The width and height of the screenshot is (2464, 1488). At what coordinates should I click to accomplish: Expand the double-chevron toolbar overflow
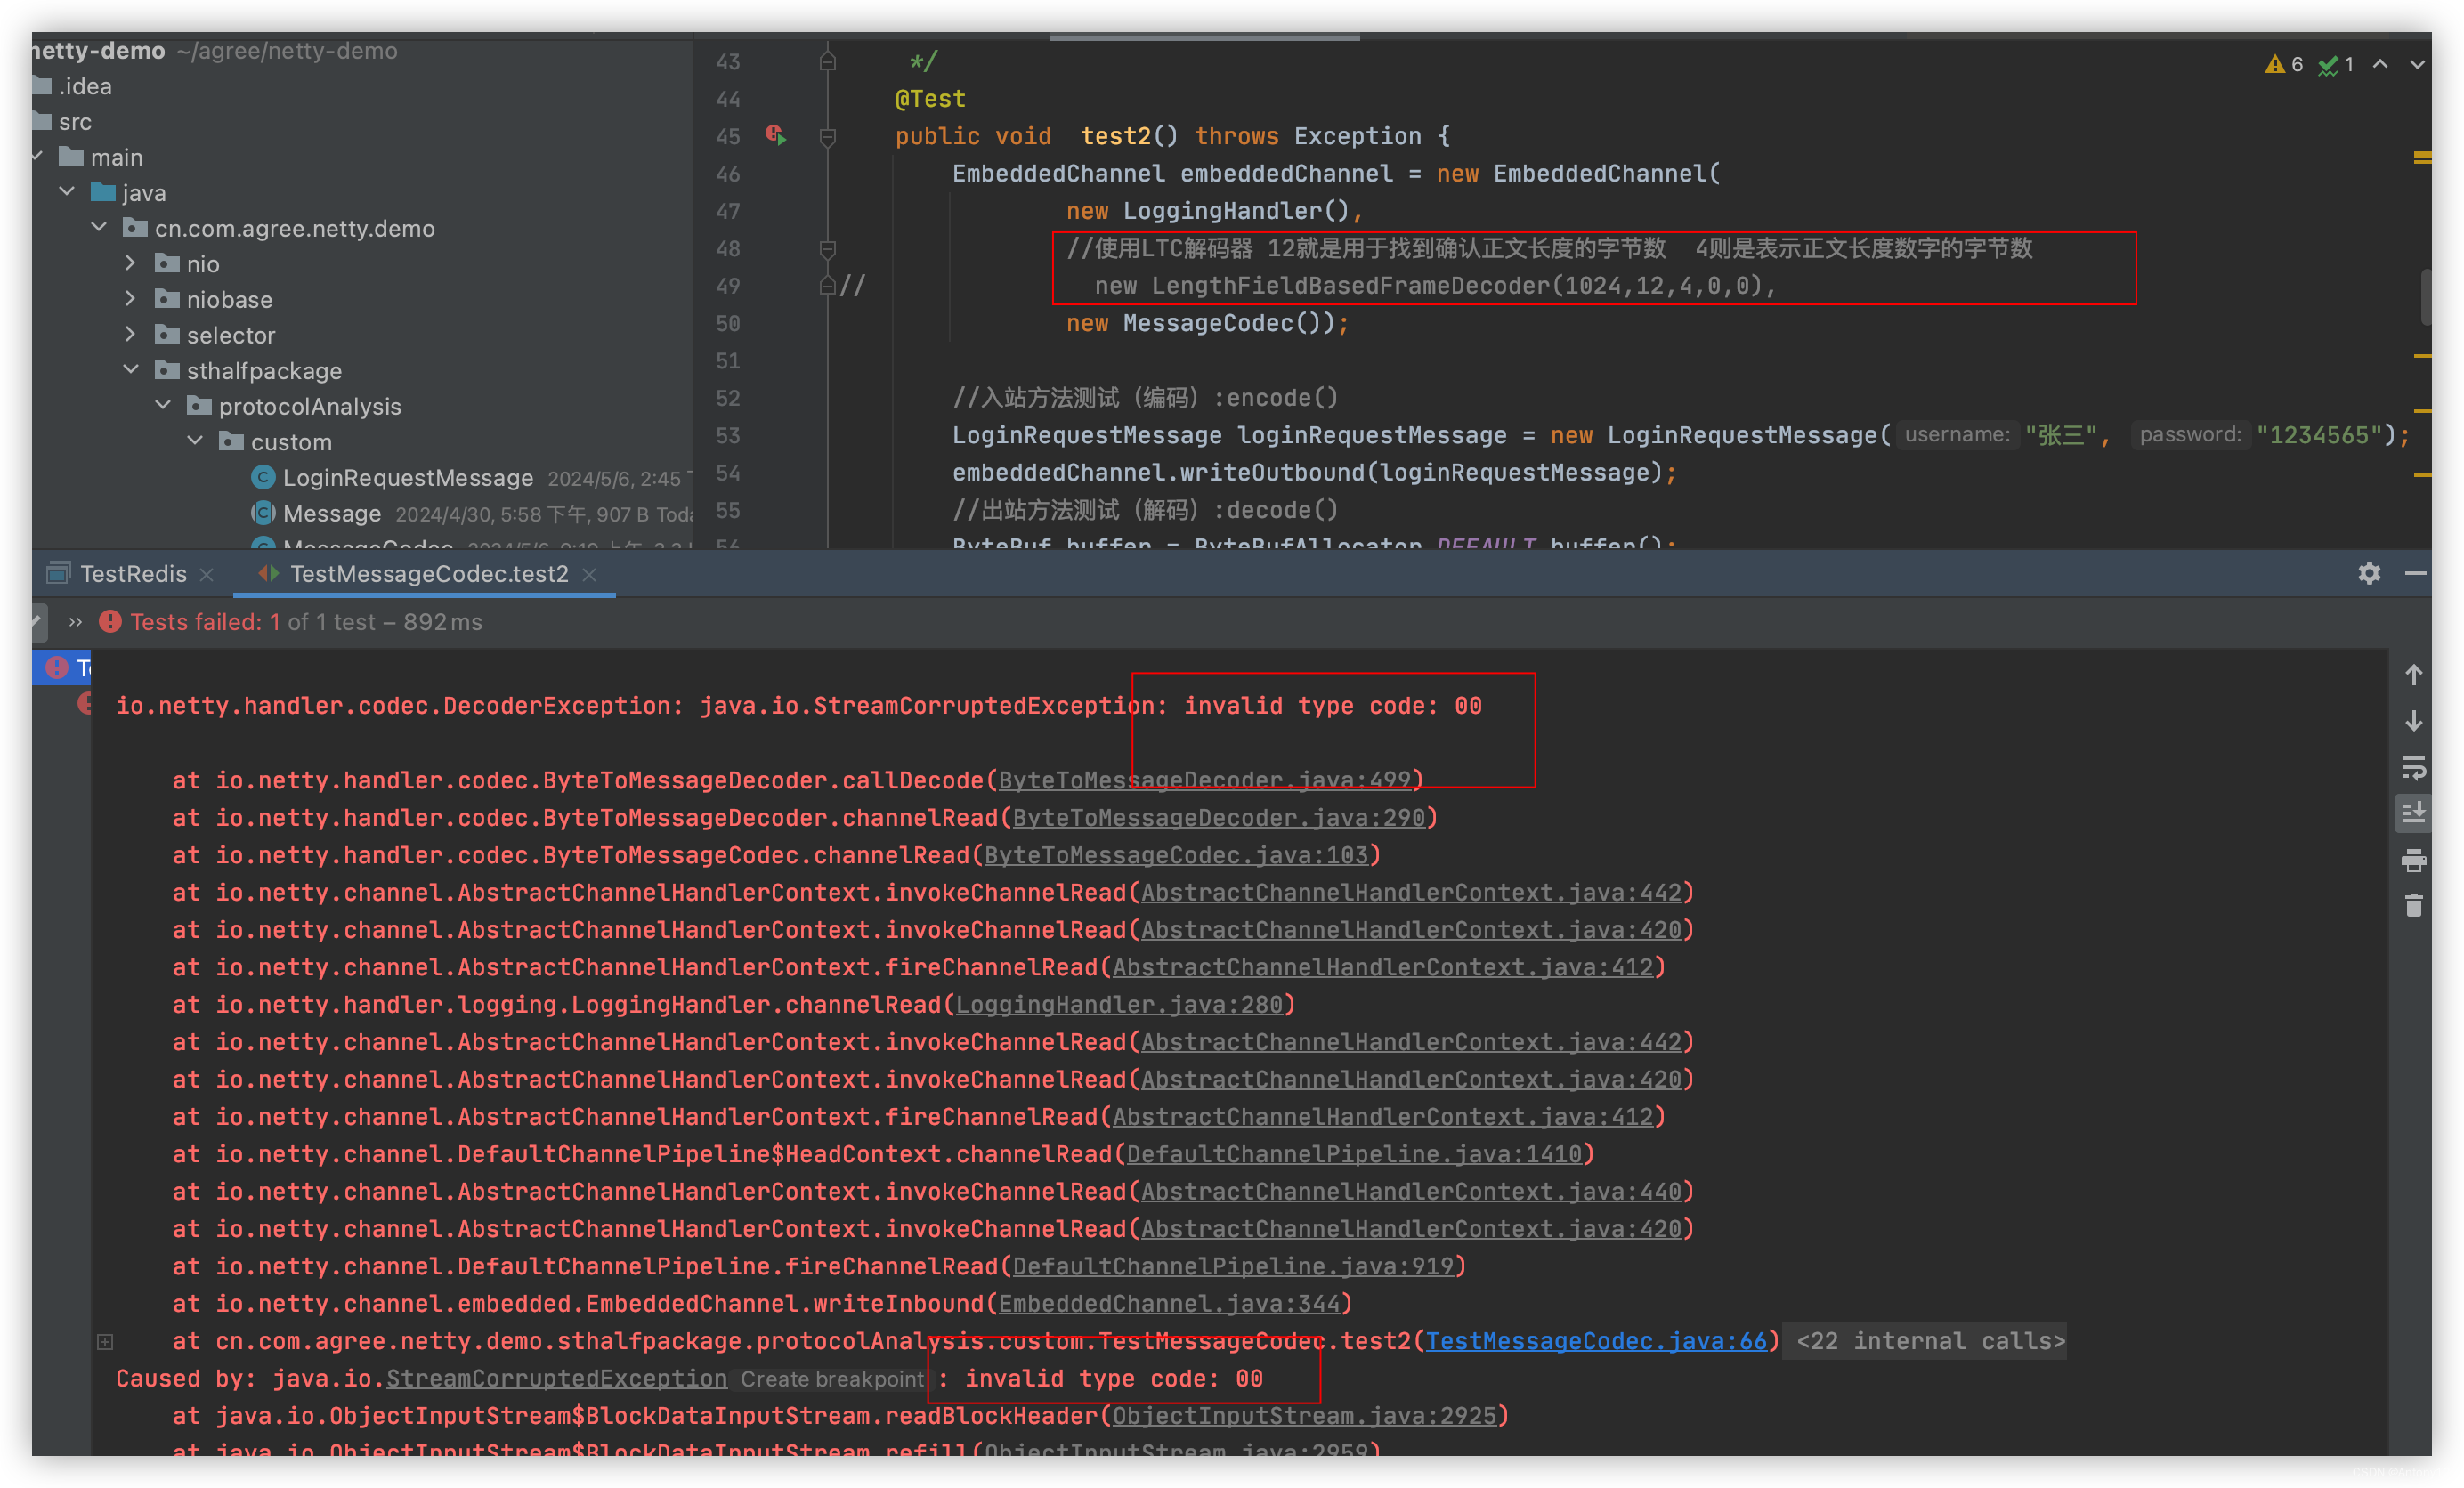[75, 622]
